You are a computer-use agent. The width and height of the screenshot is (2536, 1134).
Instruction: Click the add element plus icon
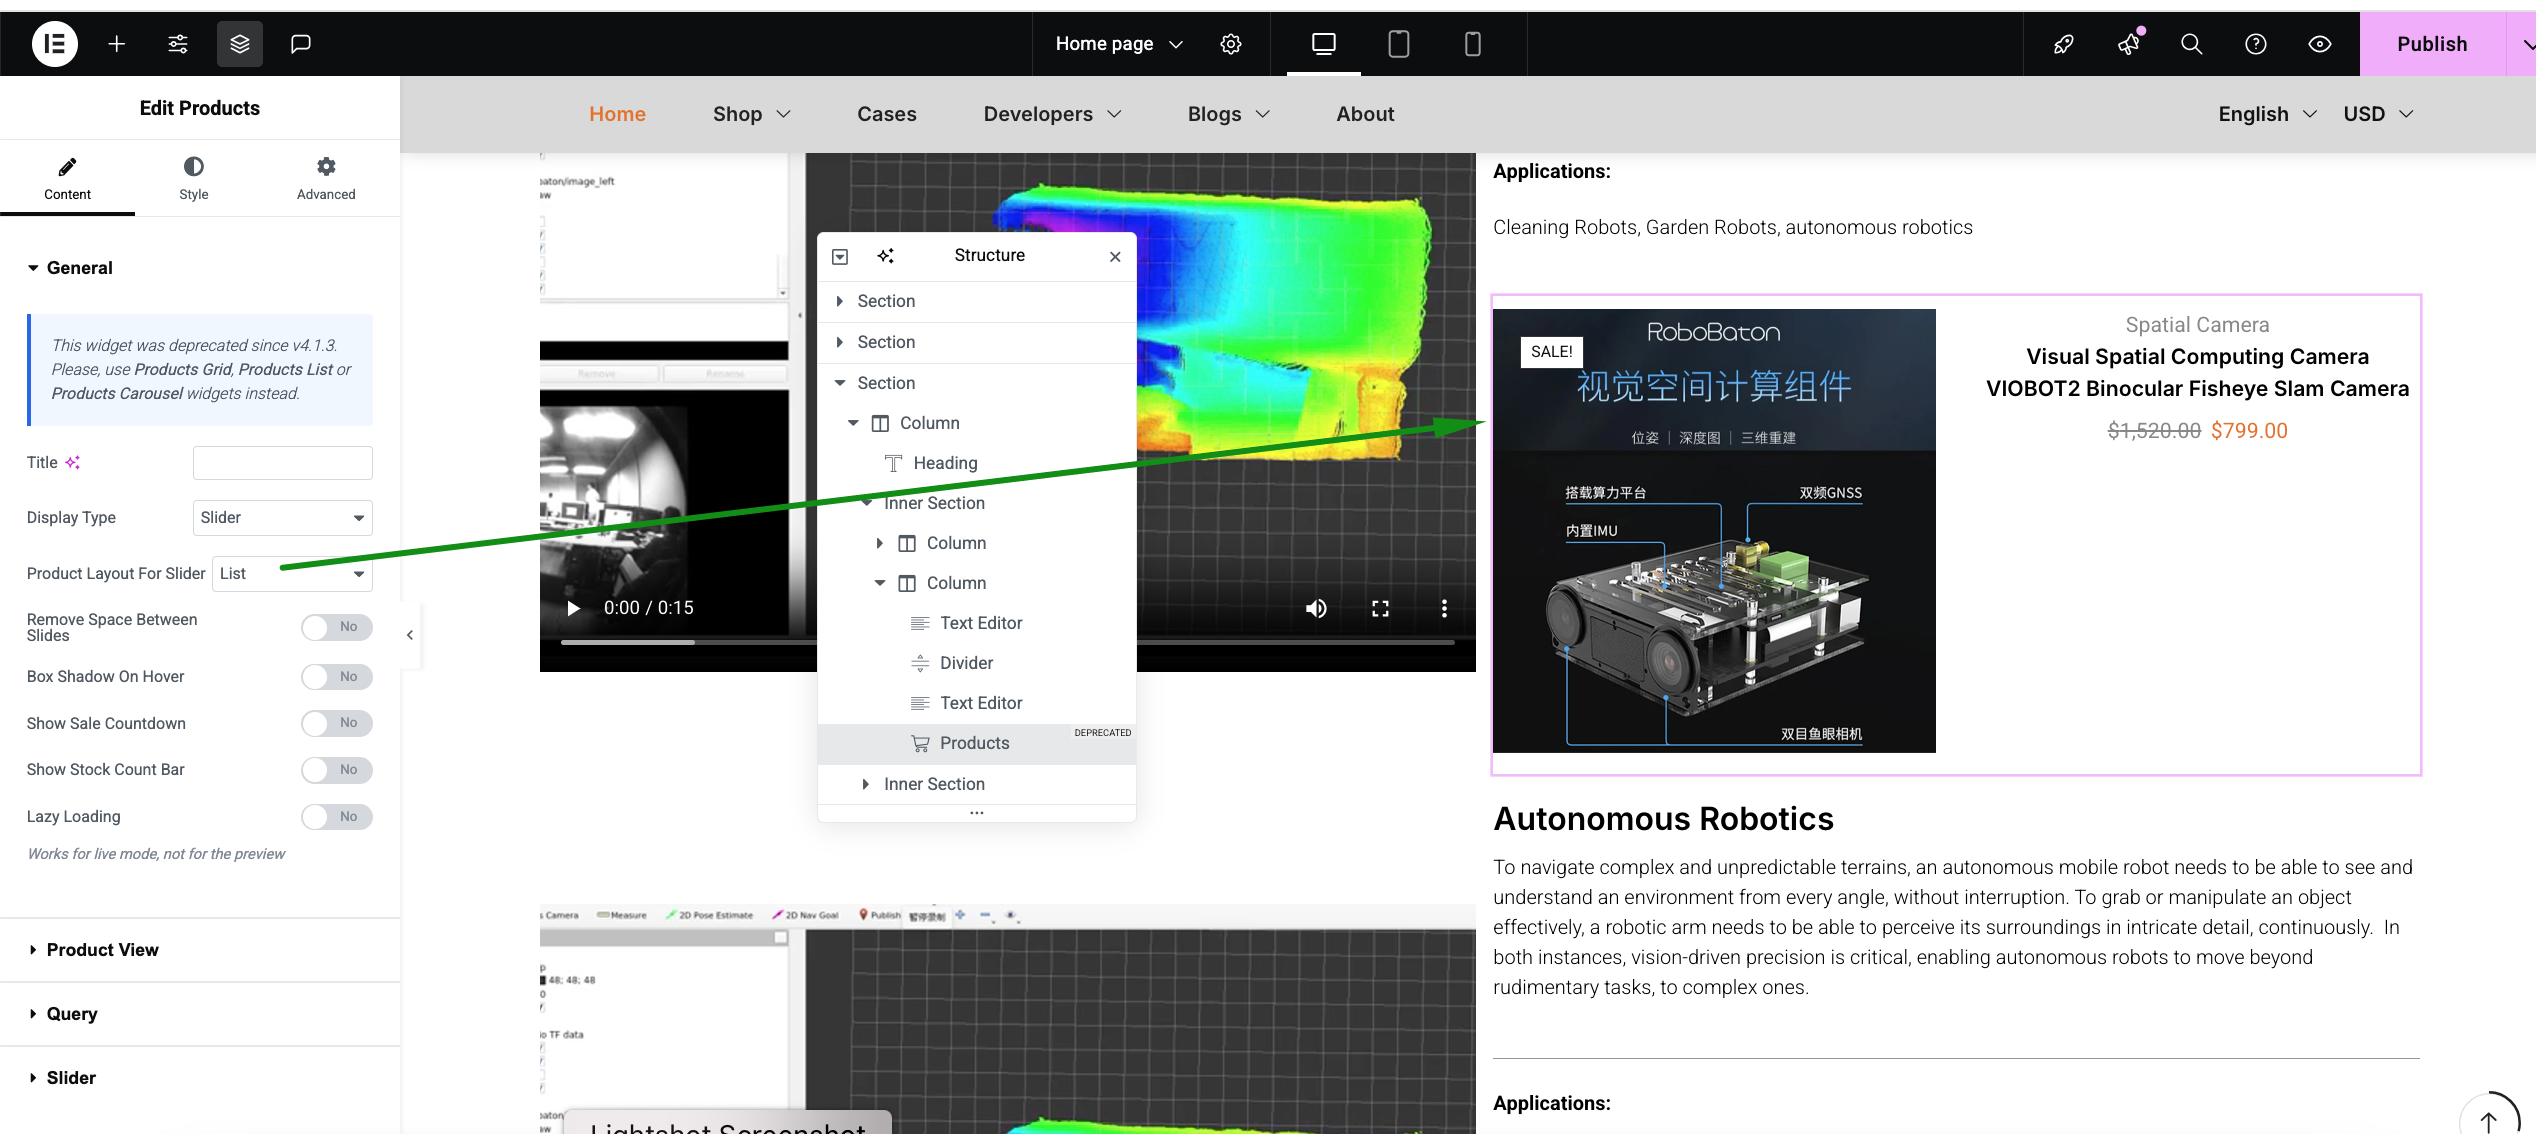click(117, 44)
